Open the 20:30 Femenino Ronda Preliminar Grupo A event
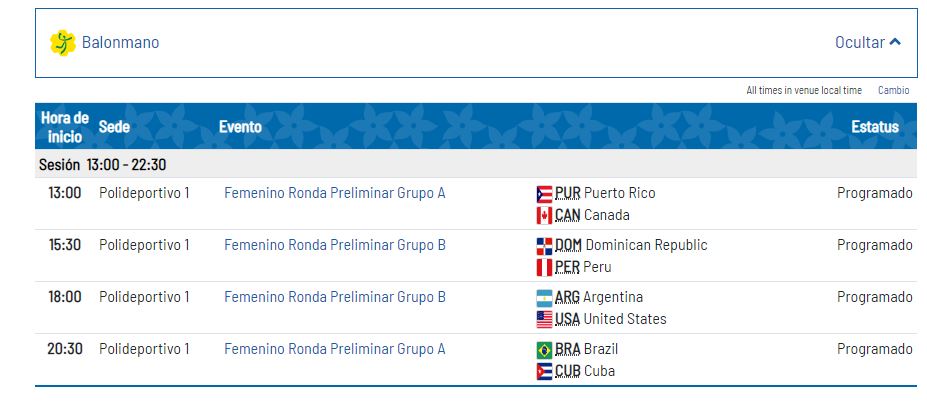Image resolution: width=927 pixels, height=408 pixels. point(334,349)
